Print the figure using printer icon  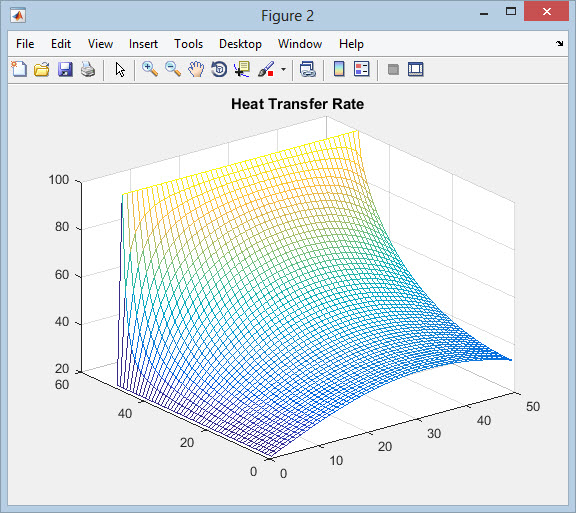(x=88, y=69)
